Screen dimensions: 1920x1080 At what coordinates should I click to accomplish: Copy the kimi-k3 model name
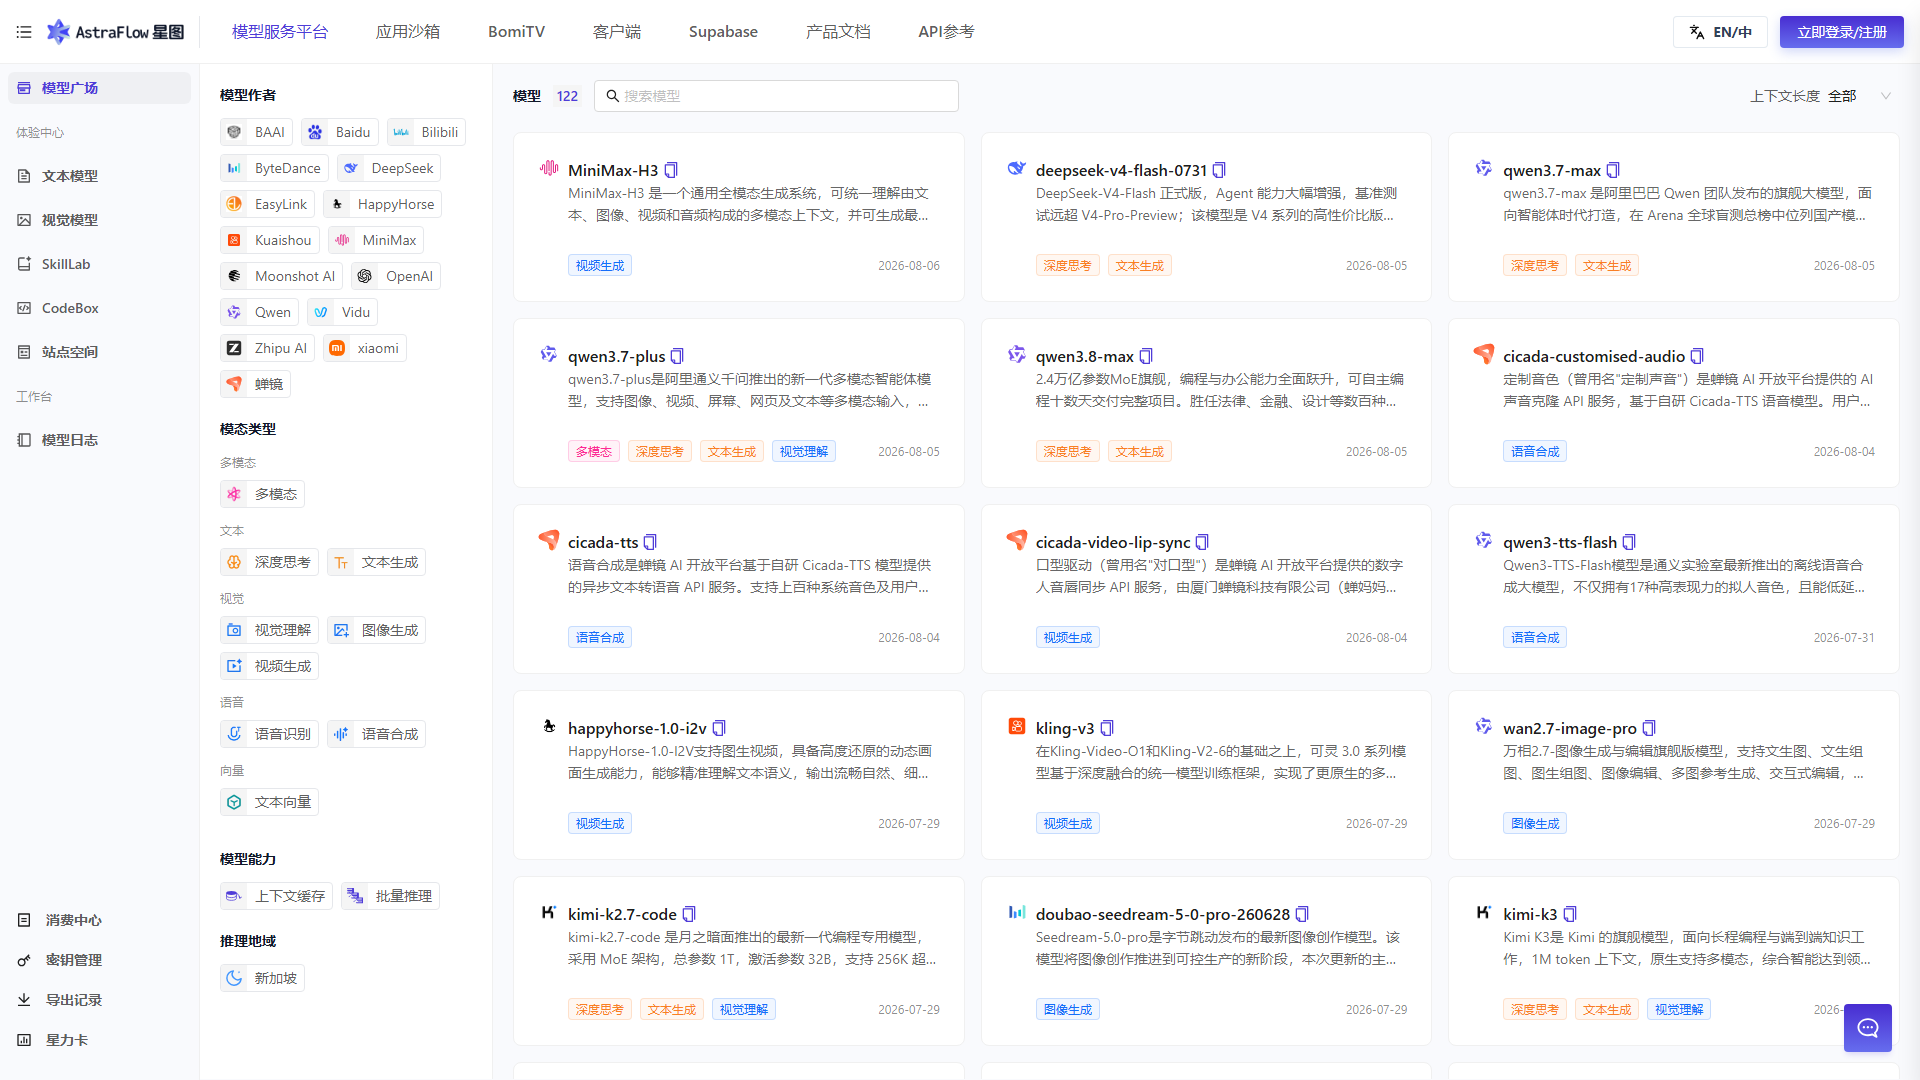[x=1570, y=915]
